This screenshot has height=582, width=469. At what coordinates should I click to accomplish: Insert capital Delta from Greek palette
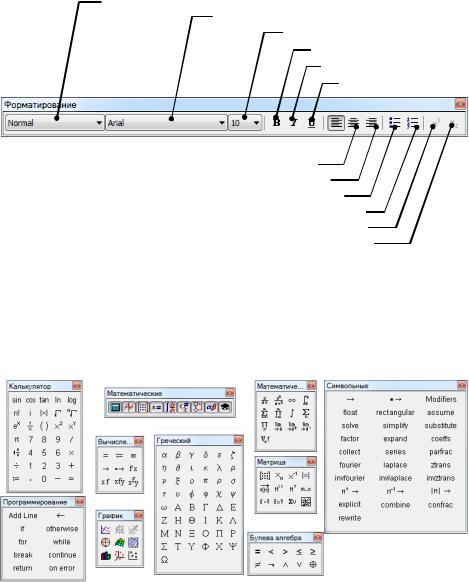[219, 507]
